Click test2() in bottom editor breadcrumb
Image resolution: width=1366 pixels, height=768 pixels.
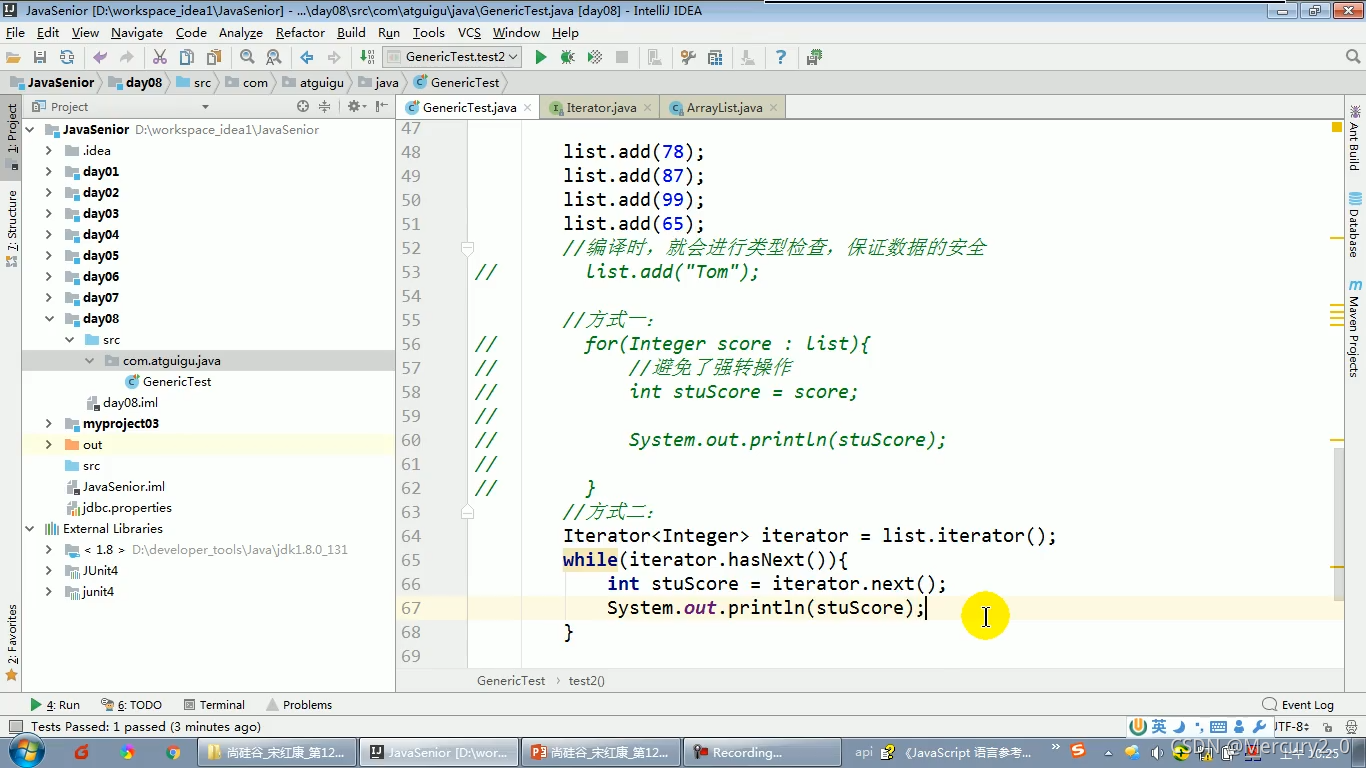click(x=587, y=680)
